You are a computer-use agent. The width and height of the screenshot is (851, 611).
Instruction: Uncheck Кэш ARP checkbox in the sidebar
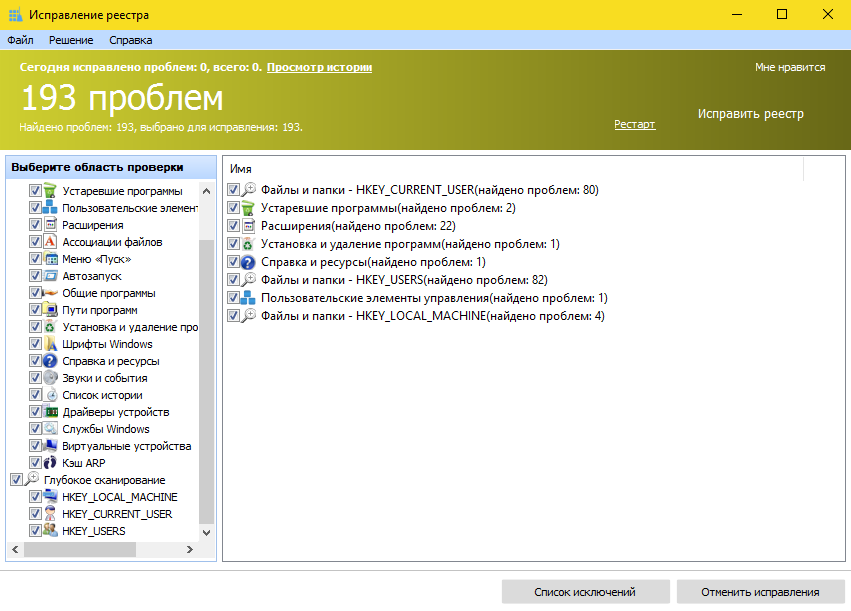(x=35, y=462)
